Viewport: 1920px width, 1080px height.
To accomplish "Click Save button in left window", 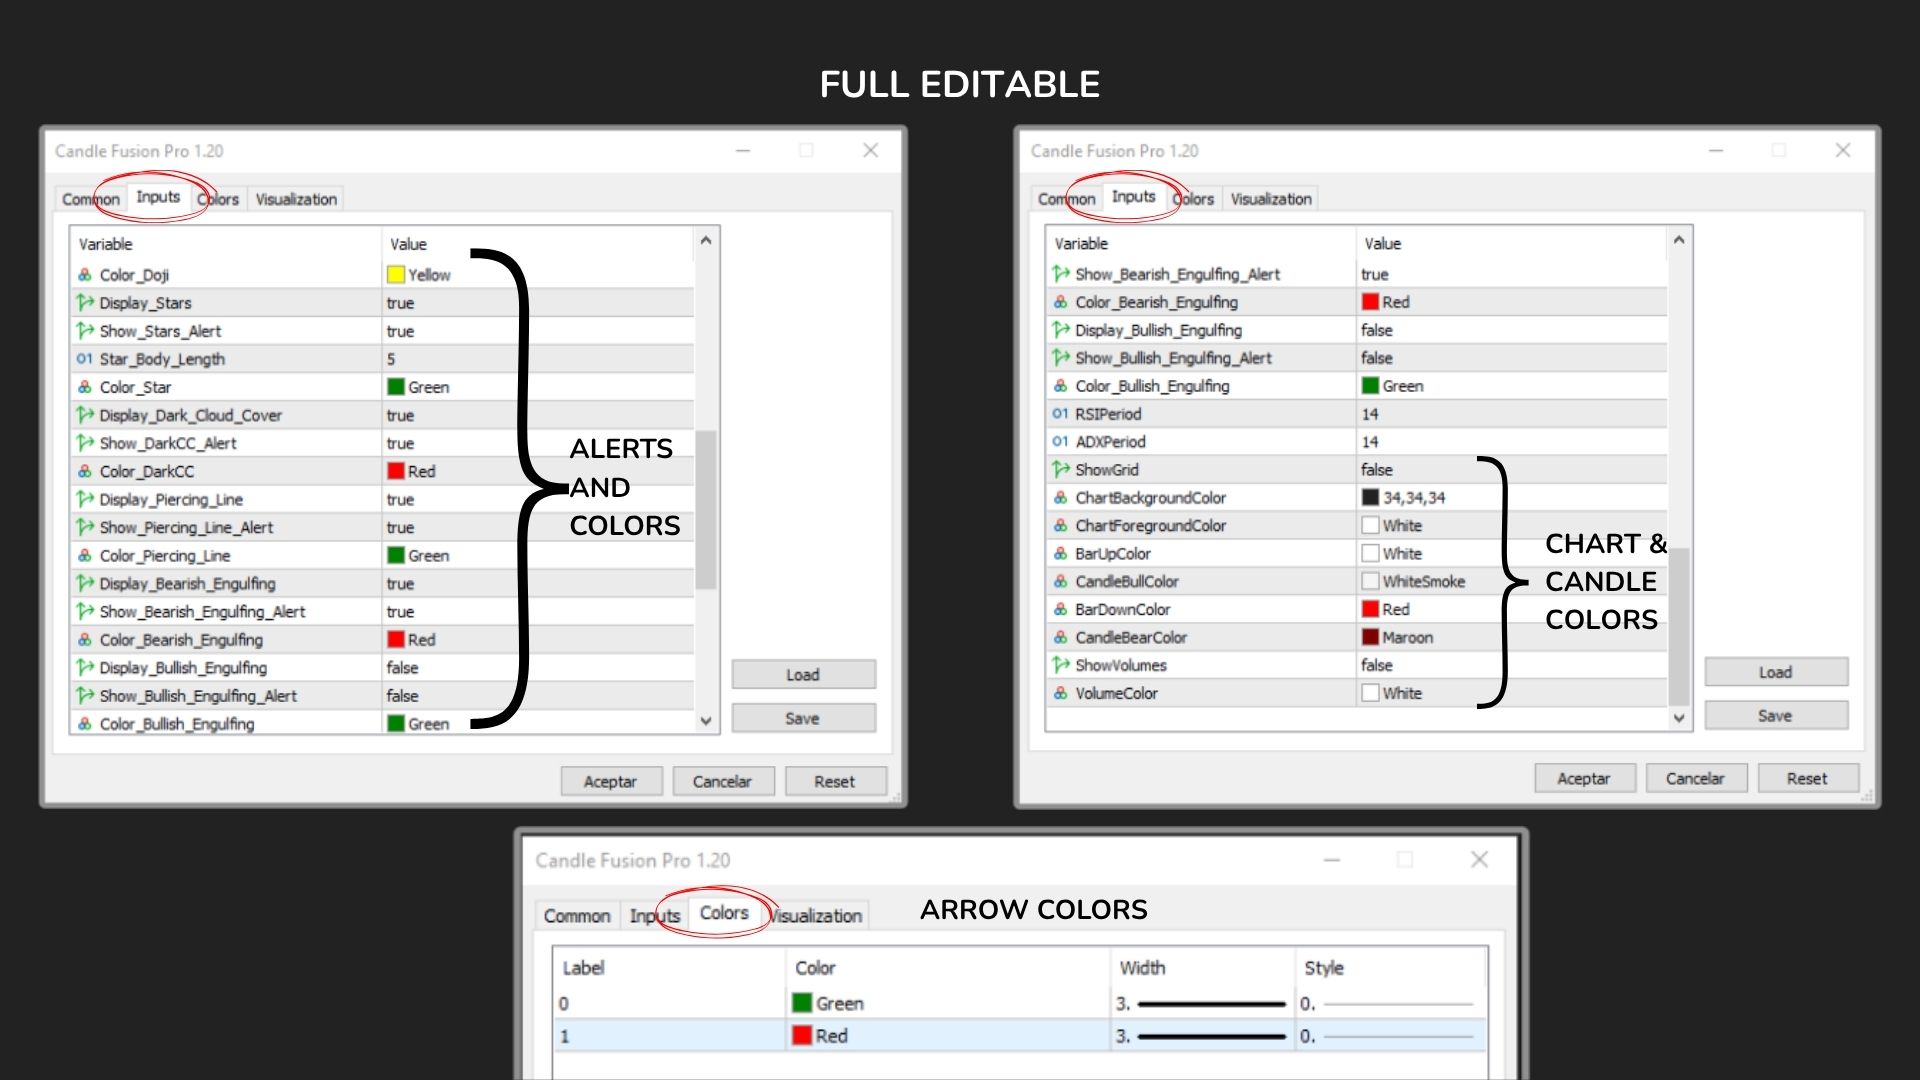I will (803, 718).
